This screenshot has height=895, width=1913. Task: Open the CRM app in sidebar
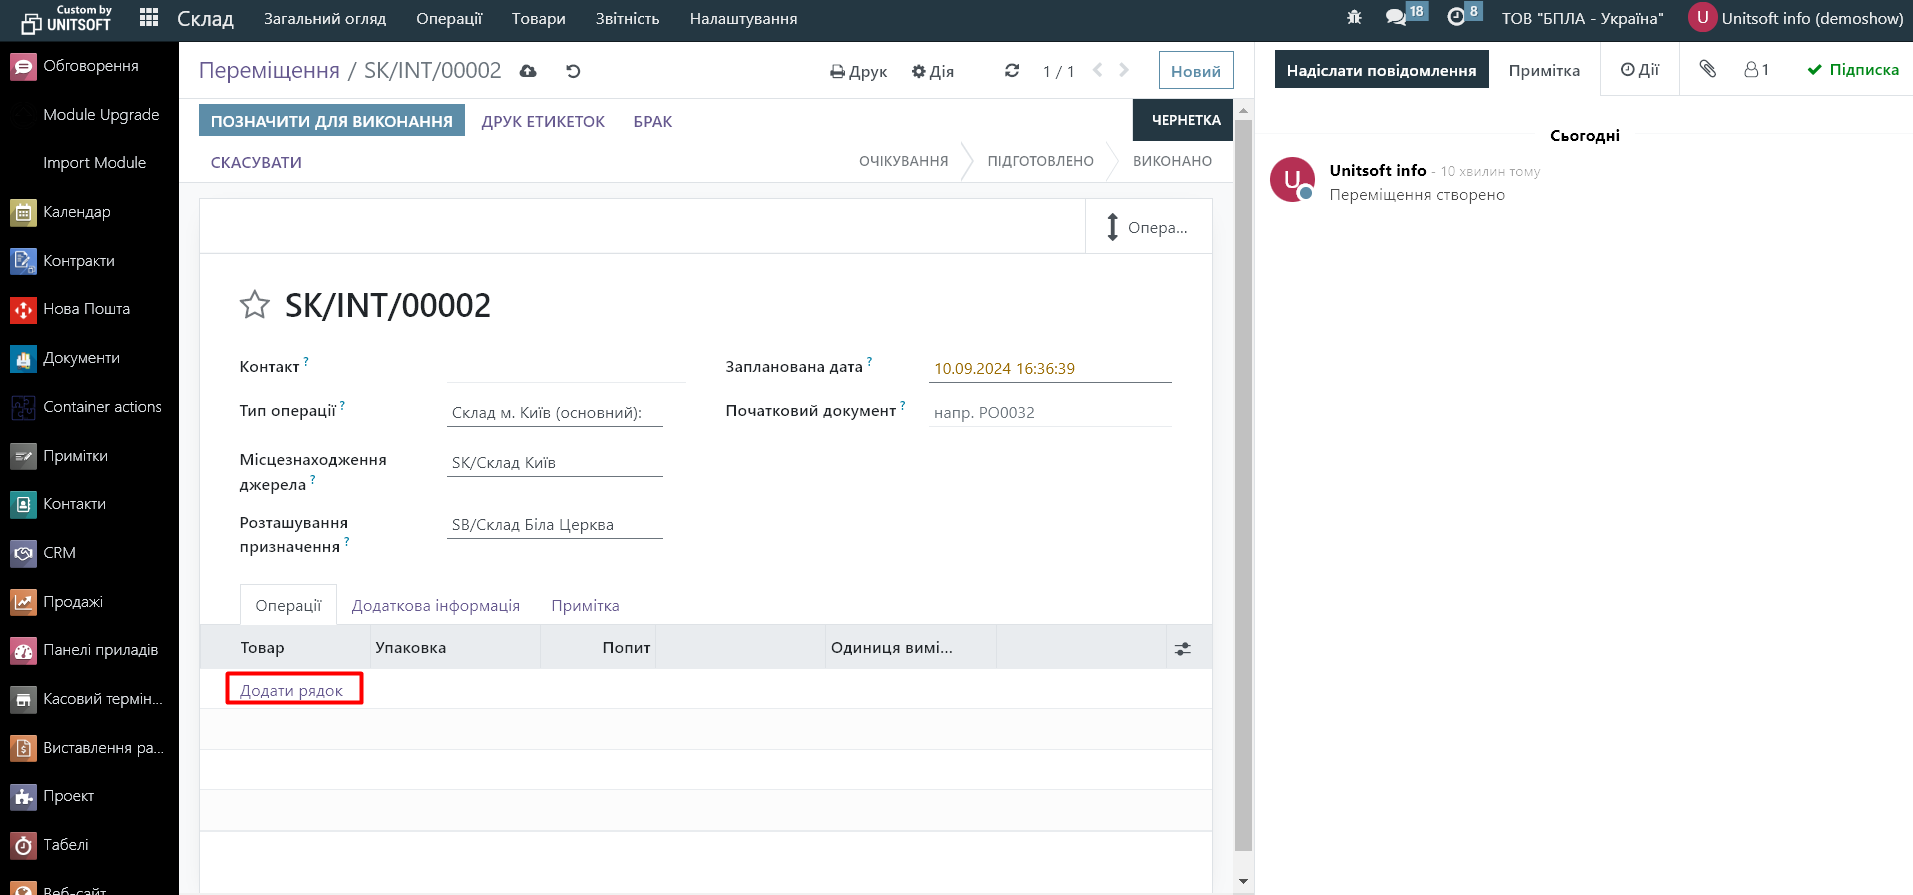[59, 553]
